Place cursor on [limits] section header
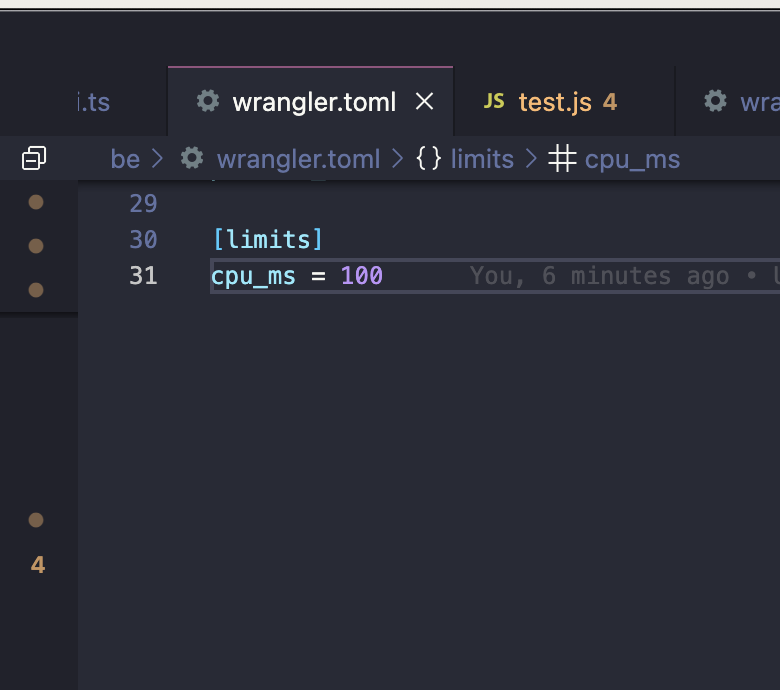 [268, 240]
